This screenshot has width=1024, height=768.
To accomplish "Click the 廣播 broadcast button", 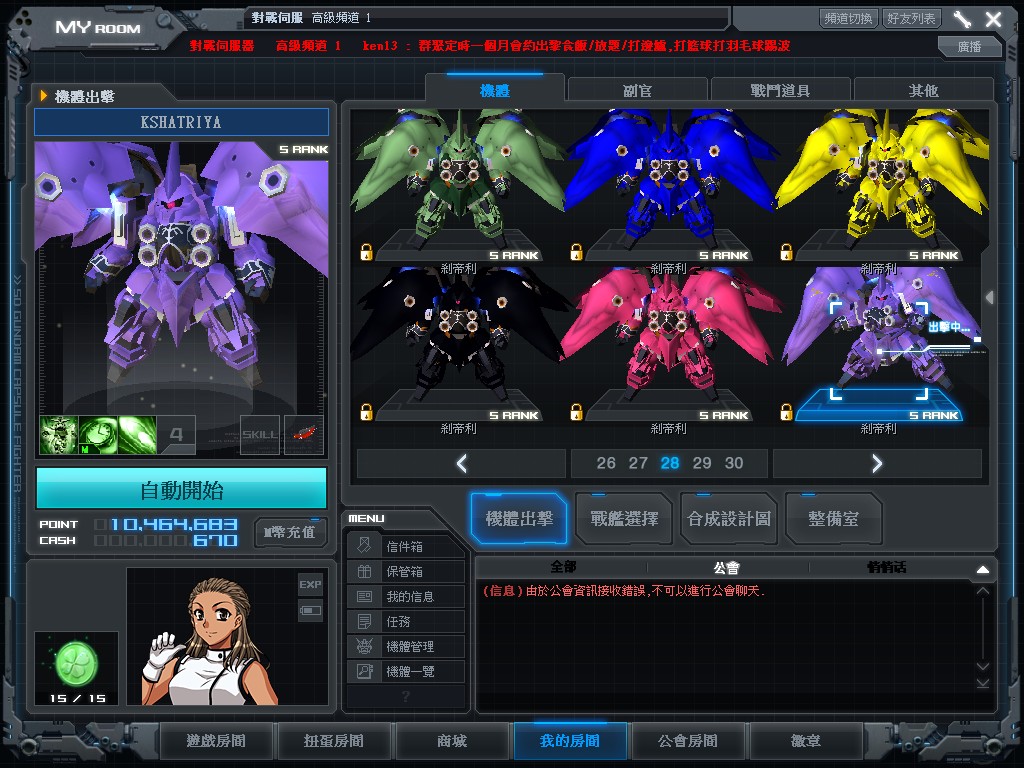I will [969, 46].
